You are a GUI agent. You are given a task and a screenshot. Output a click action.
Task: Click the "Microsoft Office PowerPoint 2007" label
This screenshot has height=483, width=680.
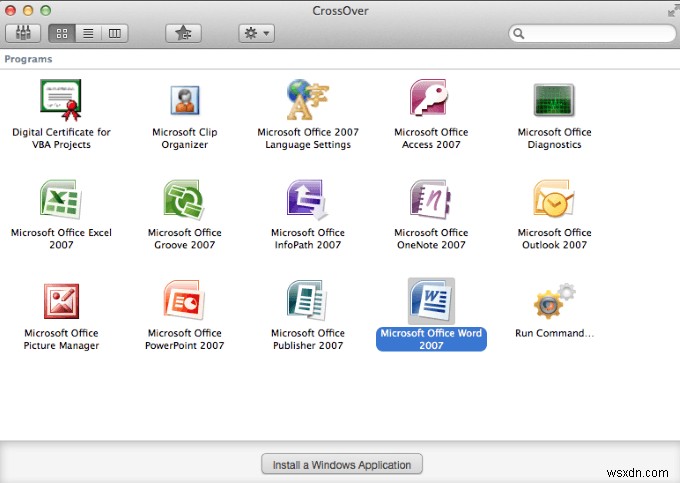click(184, 339)
